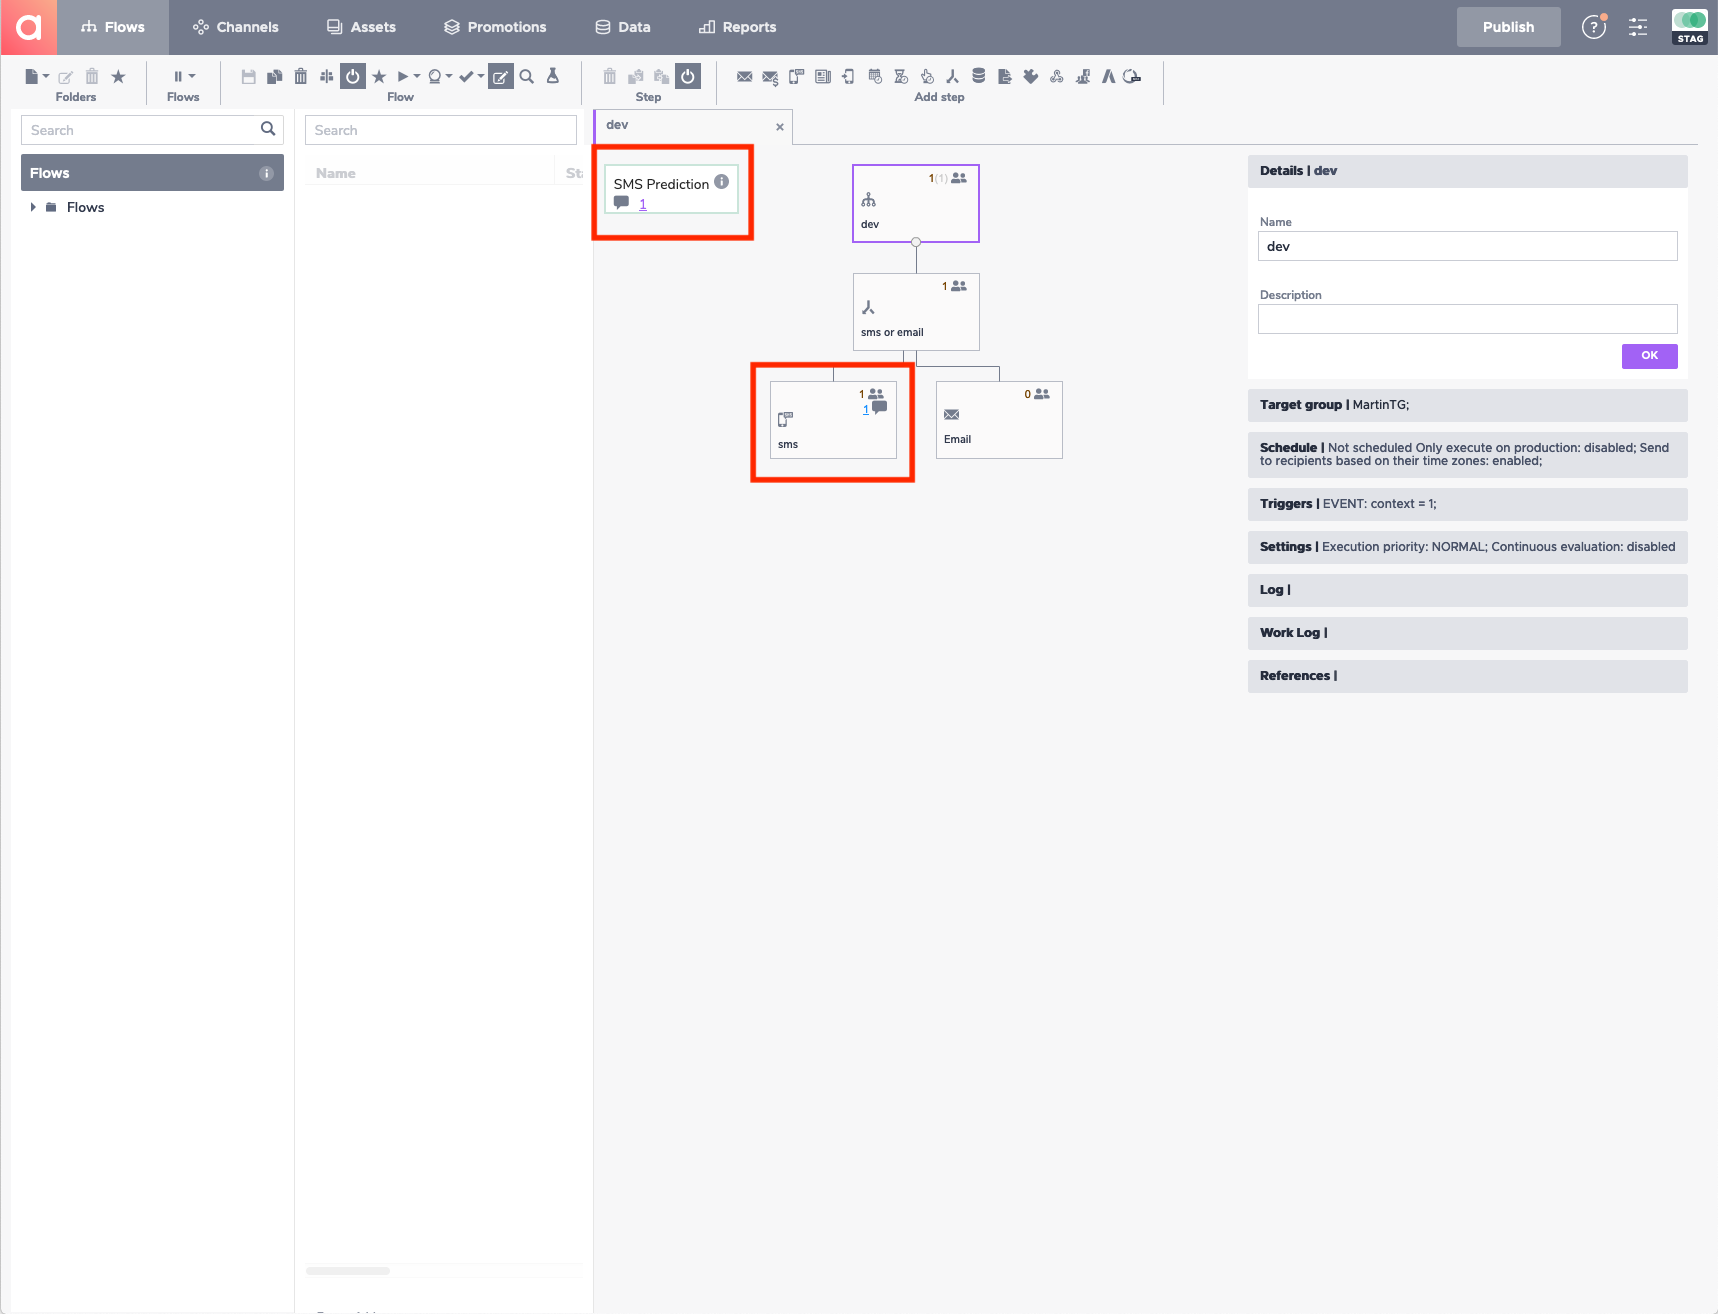Screen dimensions: 1718x1314
Task: Add a transactional email step icon
Action: click(770, 77)
